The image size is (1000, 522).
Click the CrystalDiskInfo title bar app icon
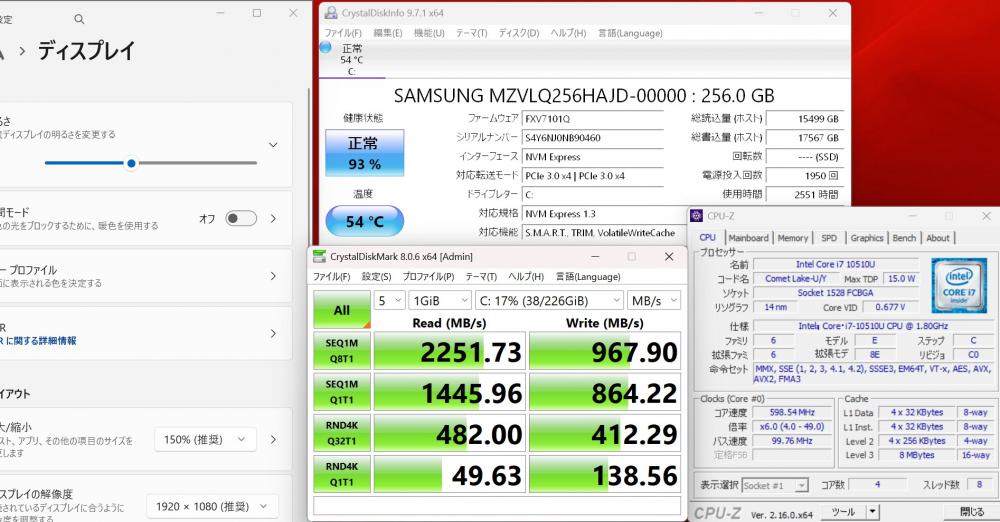click(x=331, y=13)
